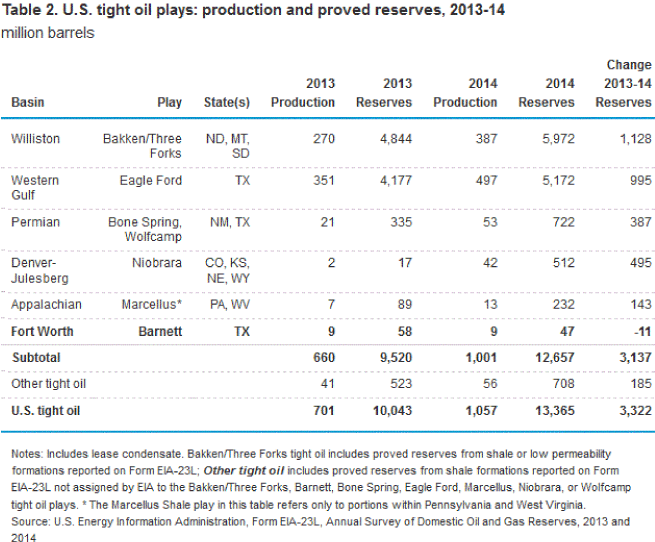Image resolution: width=655 pixels, height=542 pixels.
Task: Click the '2013 Production' column header
Action: click(303, 92)
